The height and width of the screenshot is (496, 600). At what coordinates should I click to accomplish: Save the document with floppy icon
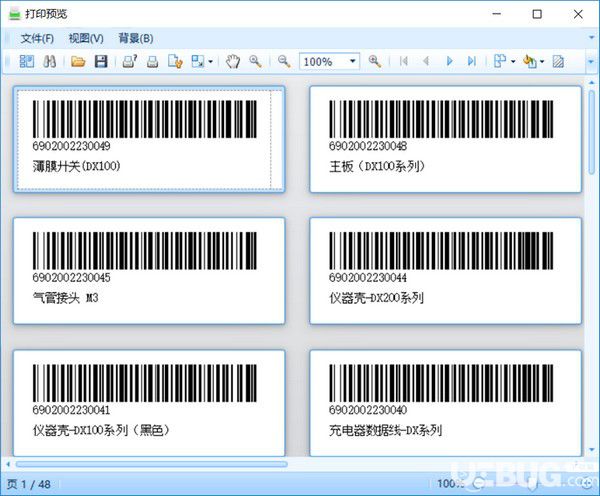101,61
